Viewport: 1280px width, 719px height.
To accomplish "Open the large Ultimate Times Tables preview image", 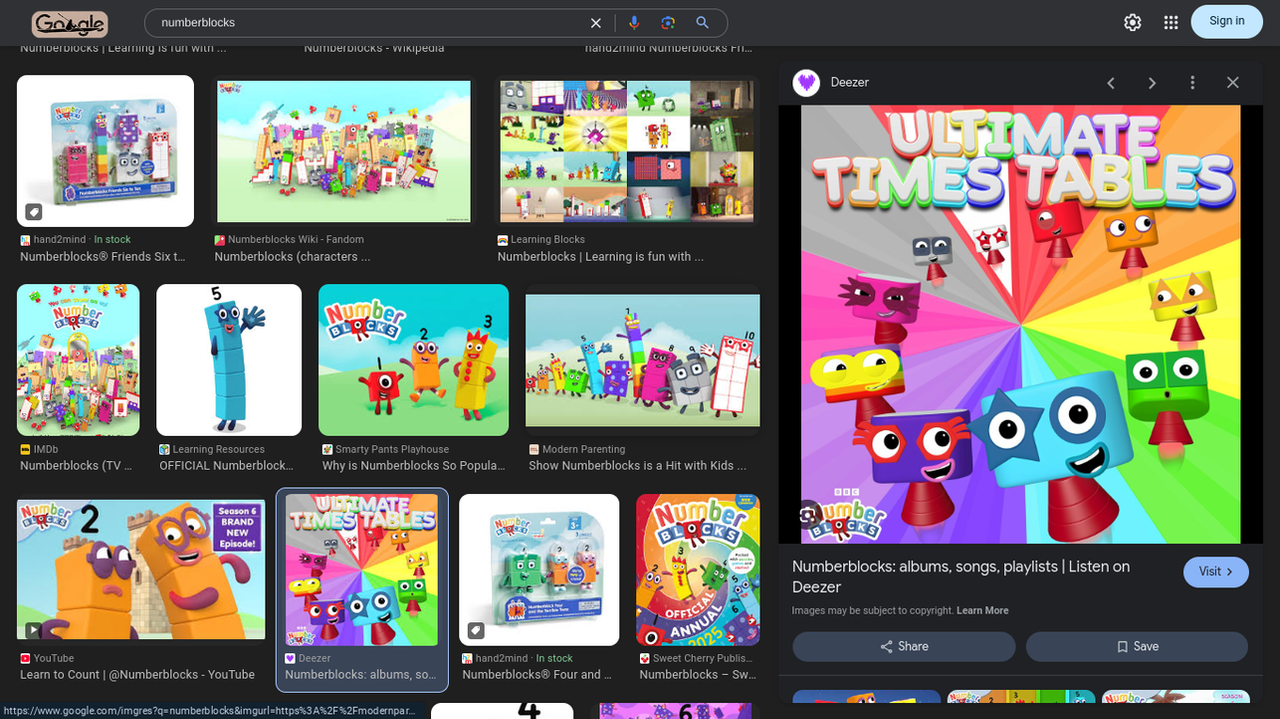I will tap(1021, 324).
